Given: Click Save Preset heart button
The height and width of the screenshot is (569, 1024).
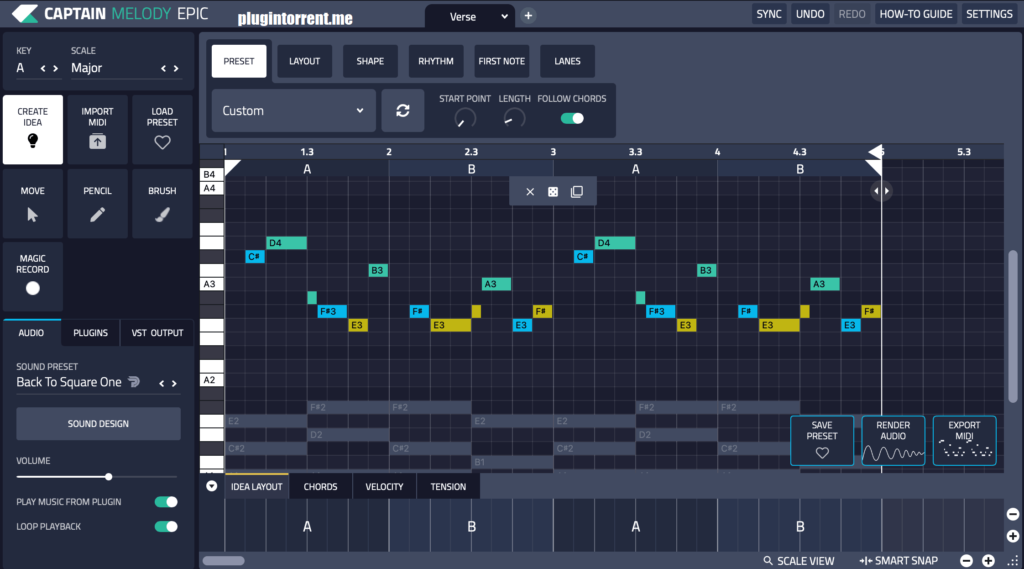Looking at the screenshot, I should tap(822, 440).
